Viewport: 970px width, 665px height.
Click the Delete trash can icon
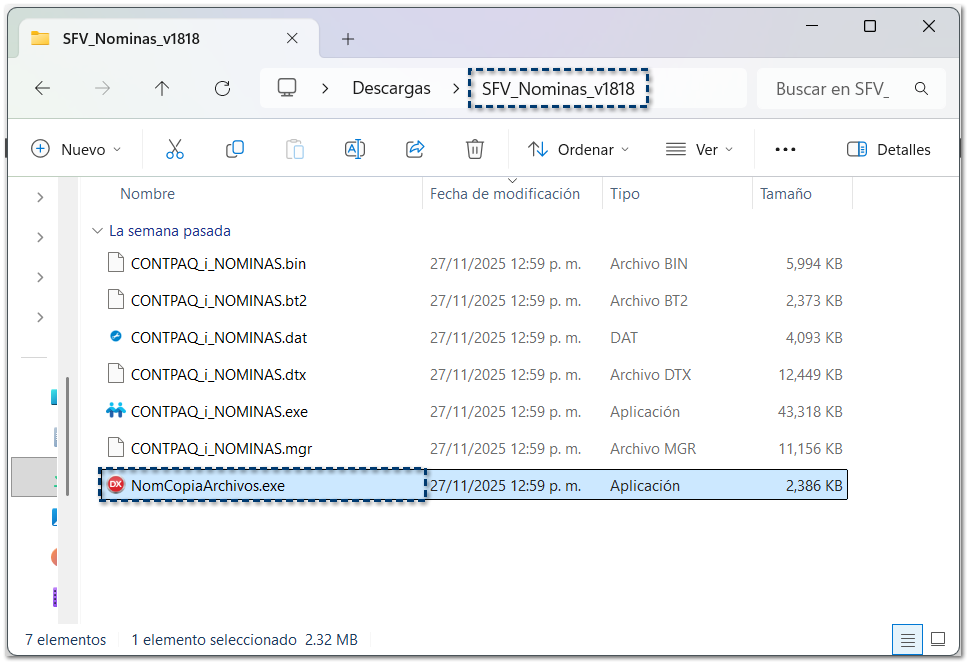[475, 149]
